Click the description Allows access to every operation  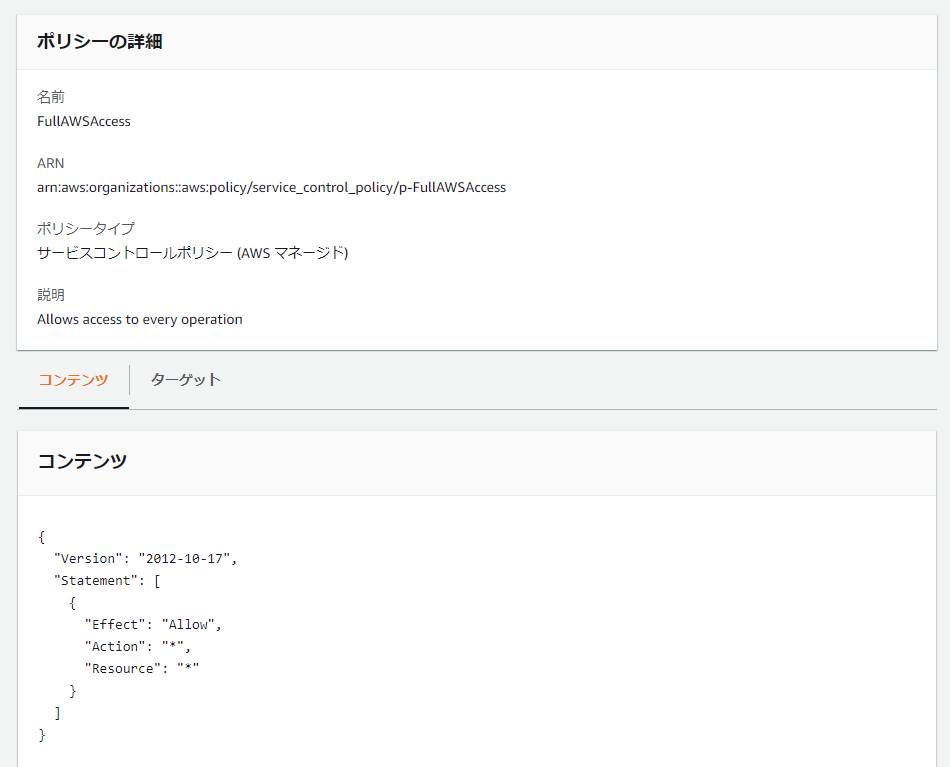[139, 319]
